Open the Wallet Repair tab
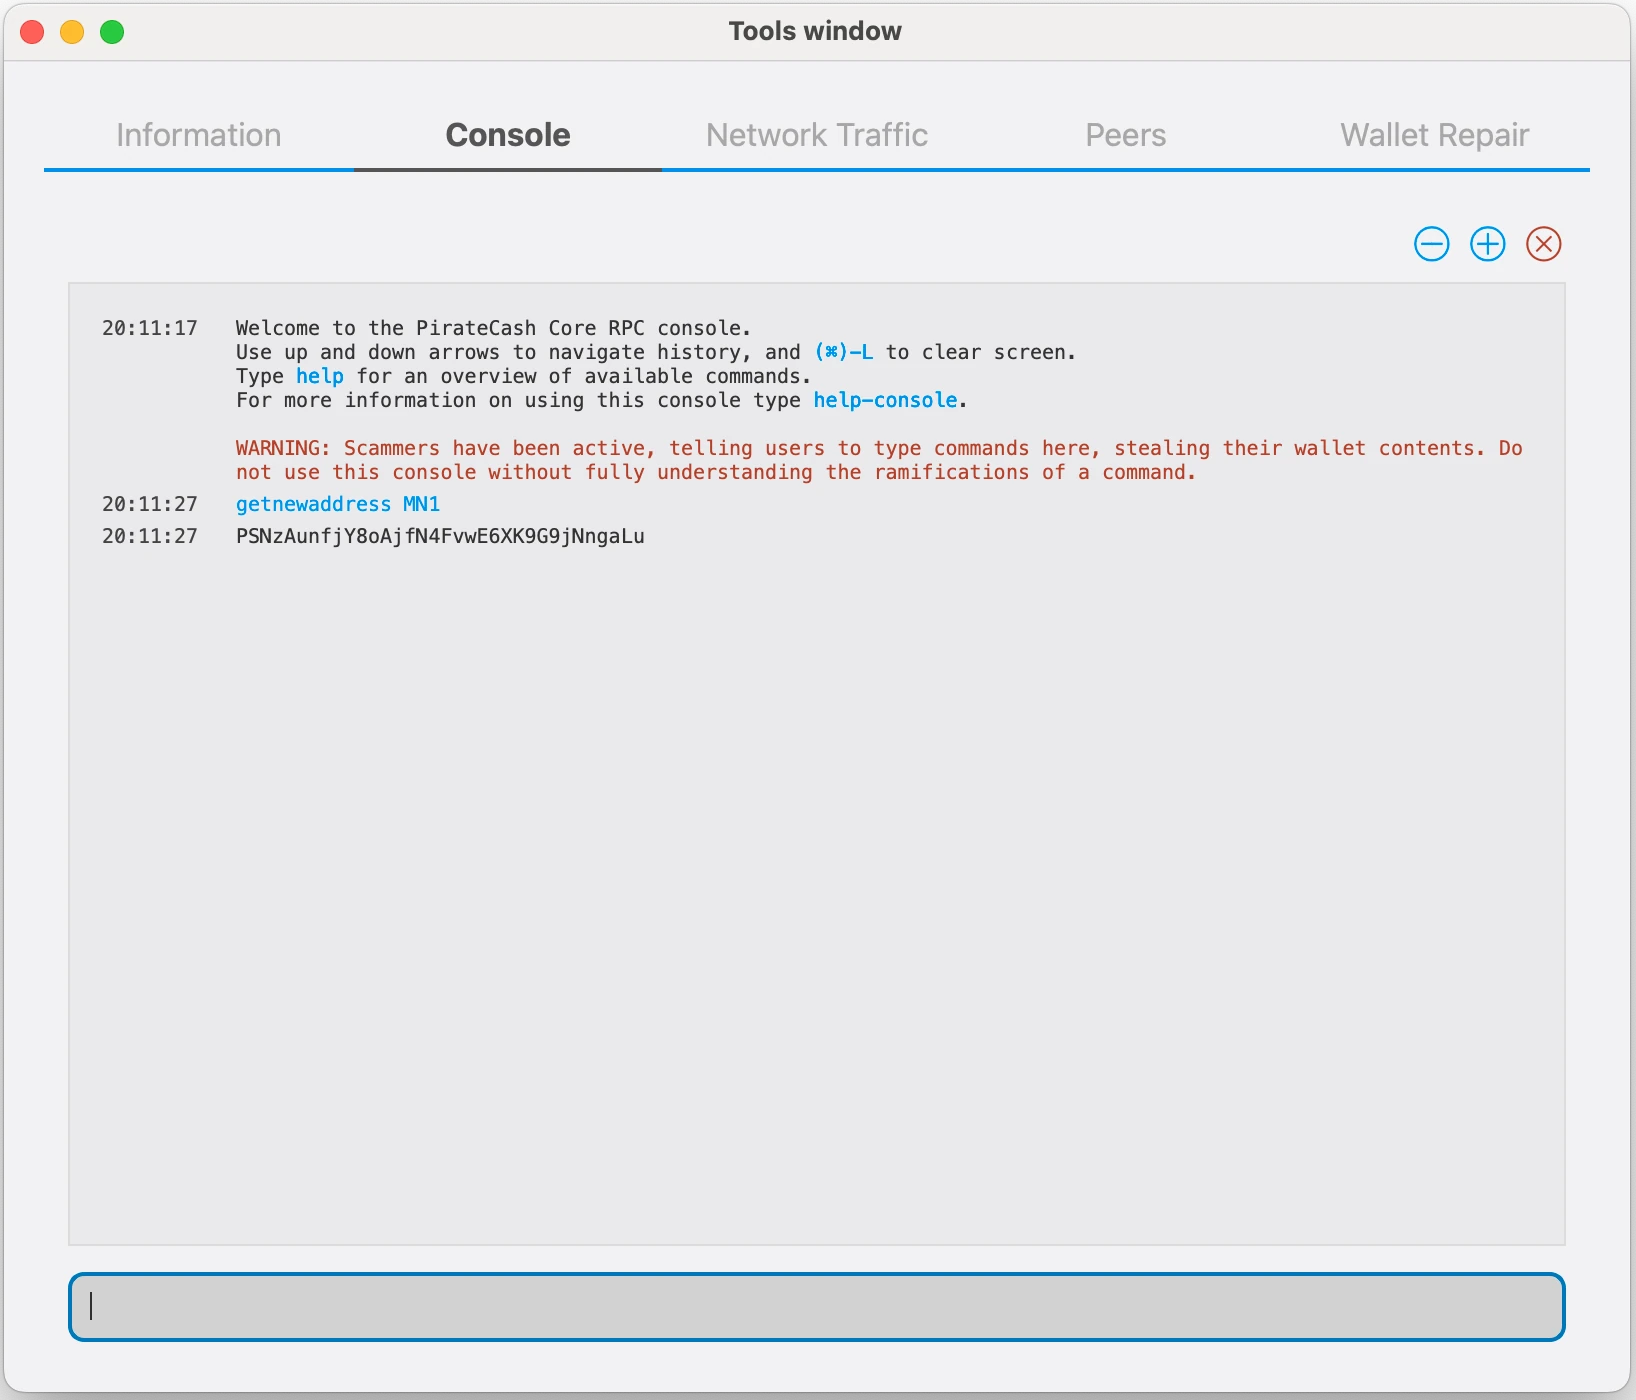 pyautogui.click(x=1435, y=135)
